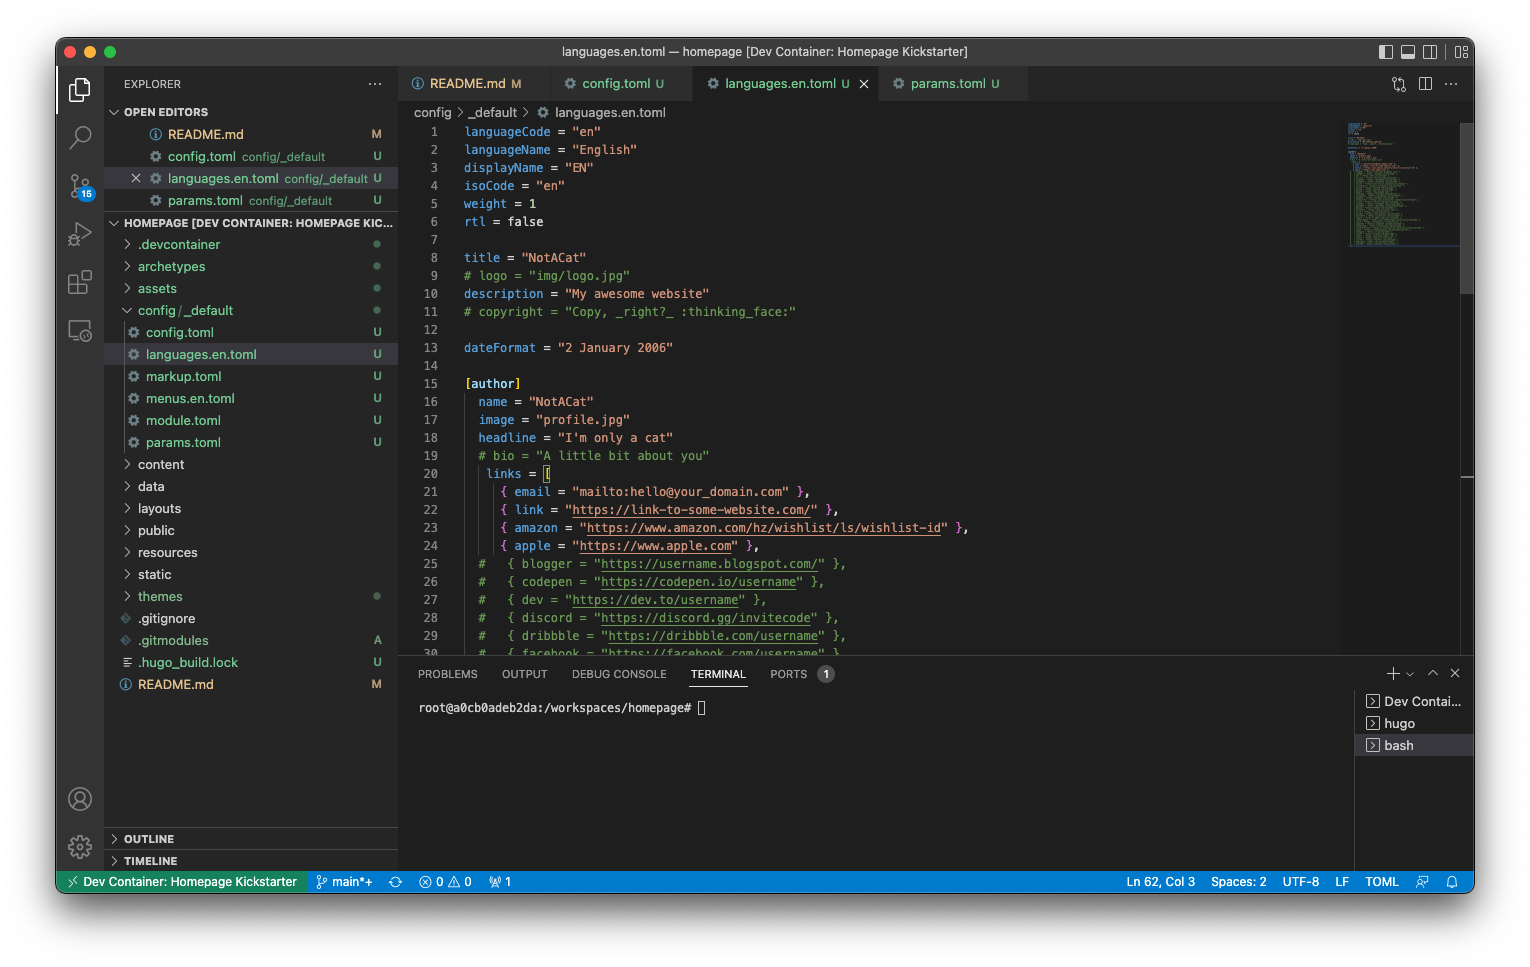Image resolution: width=1530 pixels, height=967 pixels.
Task: Open the Search view in activity bar
Action: tap(80, 137)
